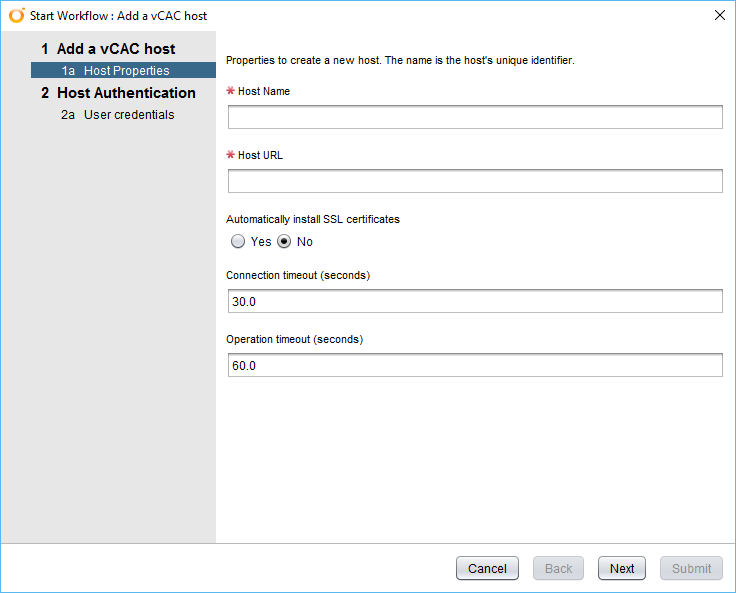Click the red asterisk beside Host URL
Viewport: 736px width, 593px height.
231,155
